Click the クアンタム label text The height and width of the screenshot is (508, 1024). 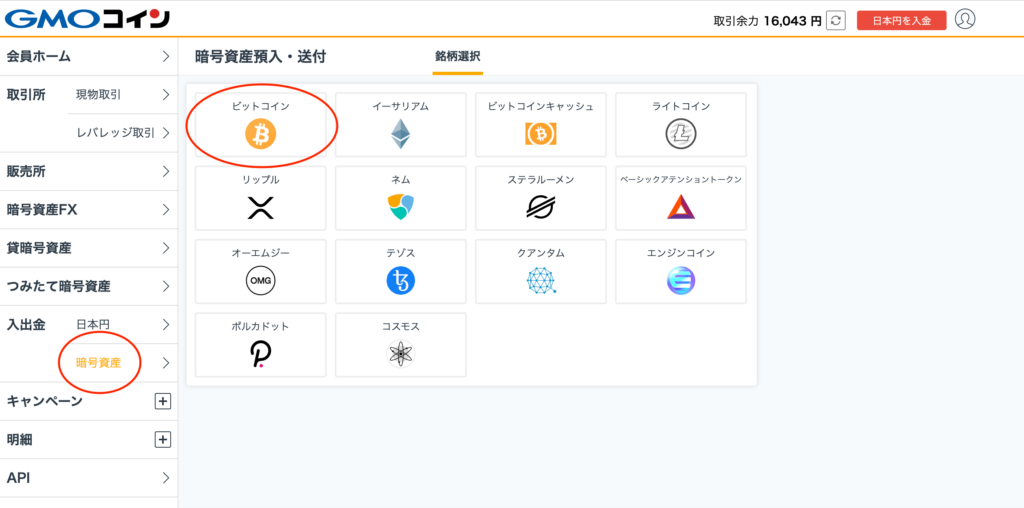point(541,253)
